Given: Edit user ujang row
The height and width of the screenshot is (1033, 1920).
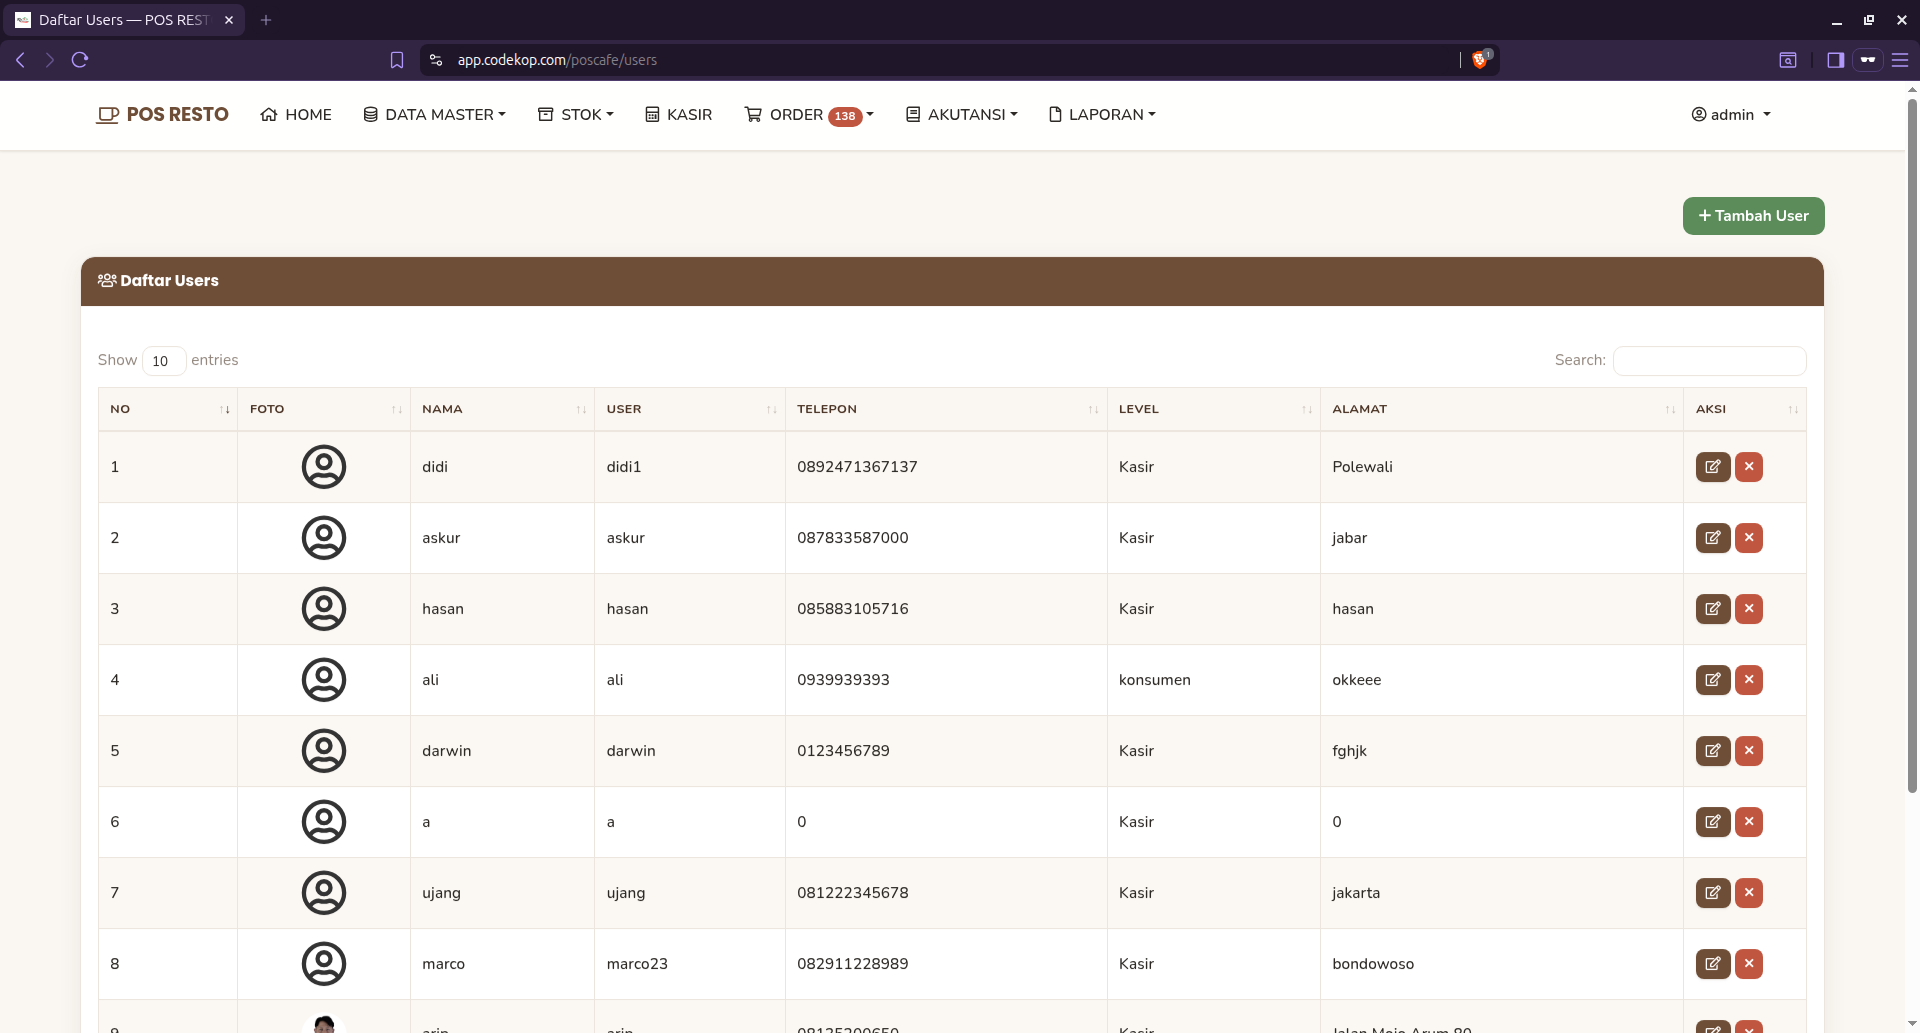Looking at the screenshot, I should [1712, 893].
